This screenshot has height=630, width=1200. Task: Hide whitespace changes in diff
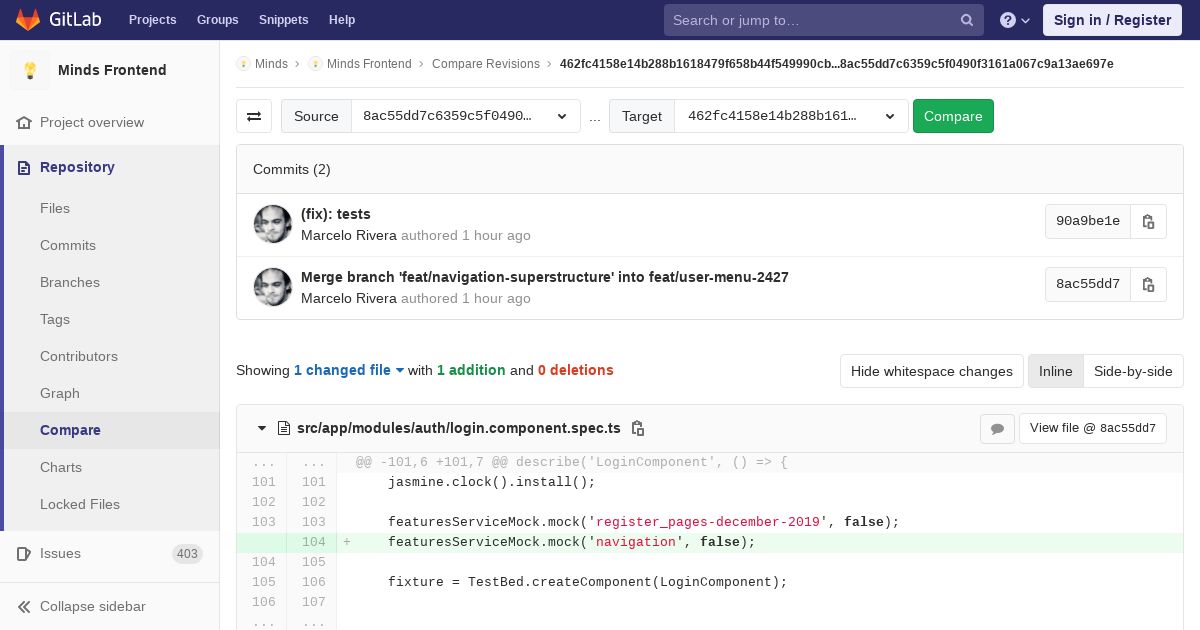[x=931, y=371]
